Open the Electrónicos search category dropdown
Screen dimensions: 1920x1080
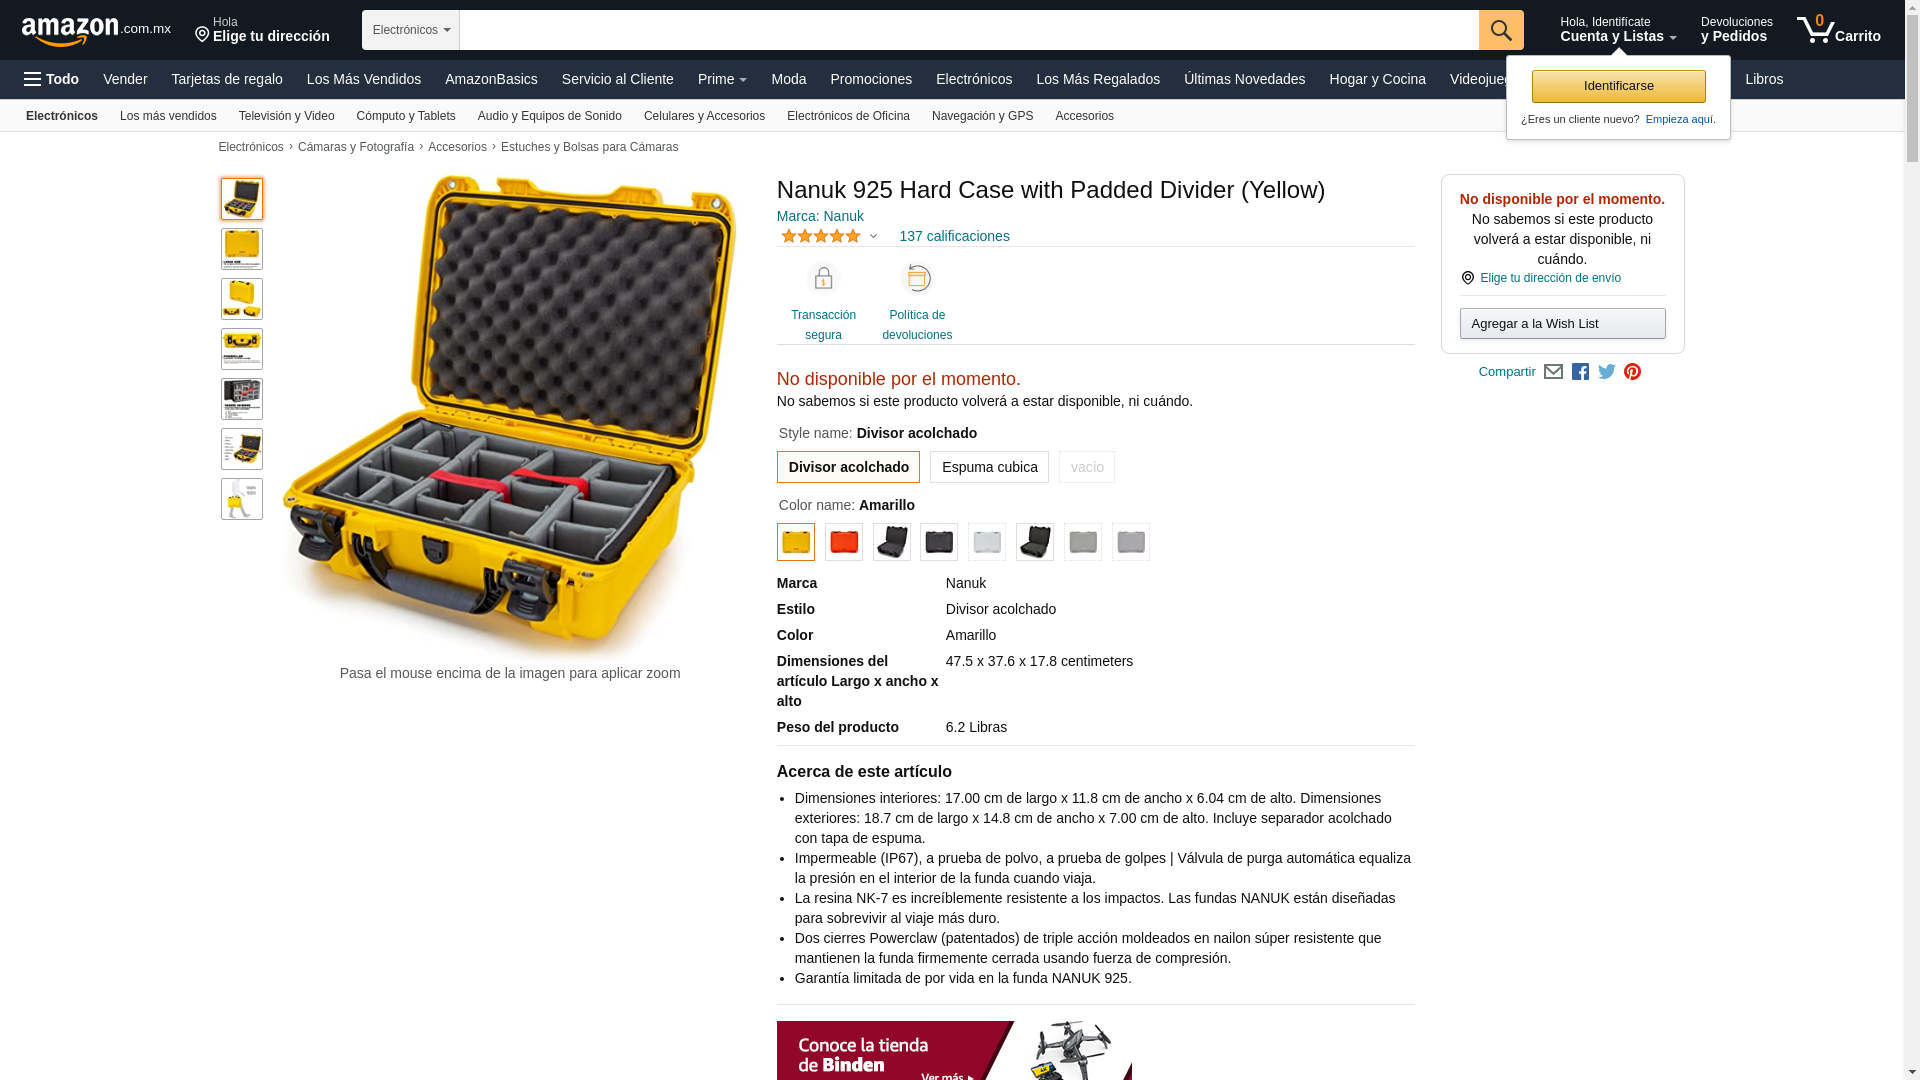coord(411,30)
